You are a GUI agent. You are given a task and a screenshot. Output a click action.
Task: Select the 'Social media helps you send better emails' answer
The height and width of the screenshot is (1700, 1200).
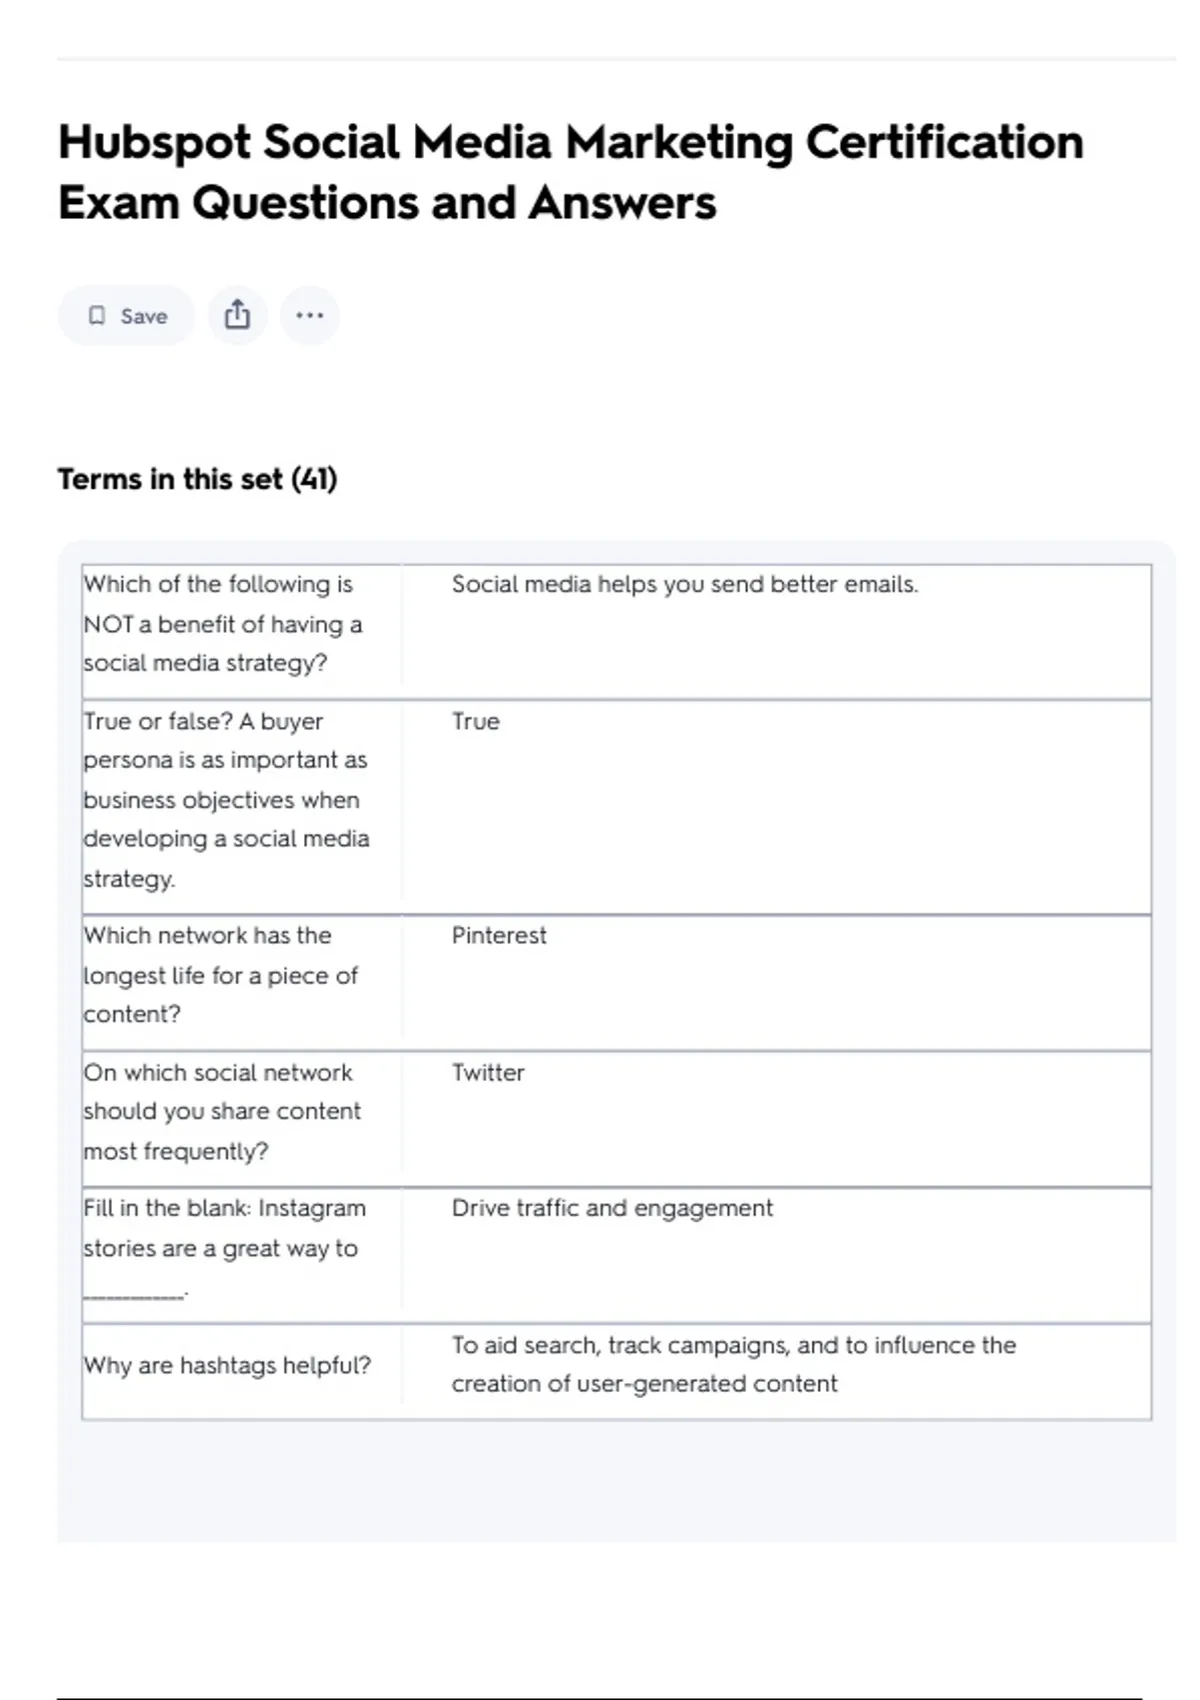(684, 585)
